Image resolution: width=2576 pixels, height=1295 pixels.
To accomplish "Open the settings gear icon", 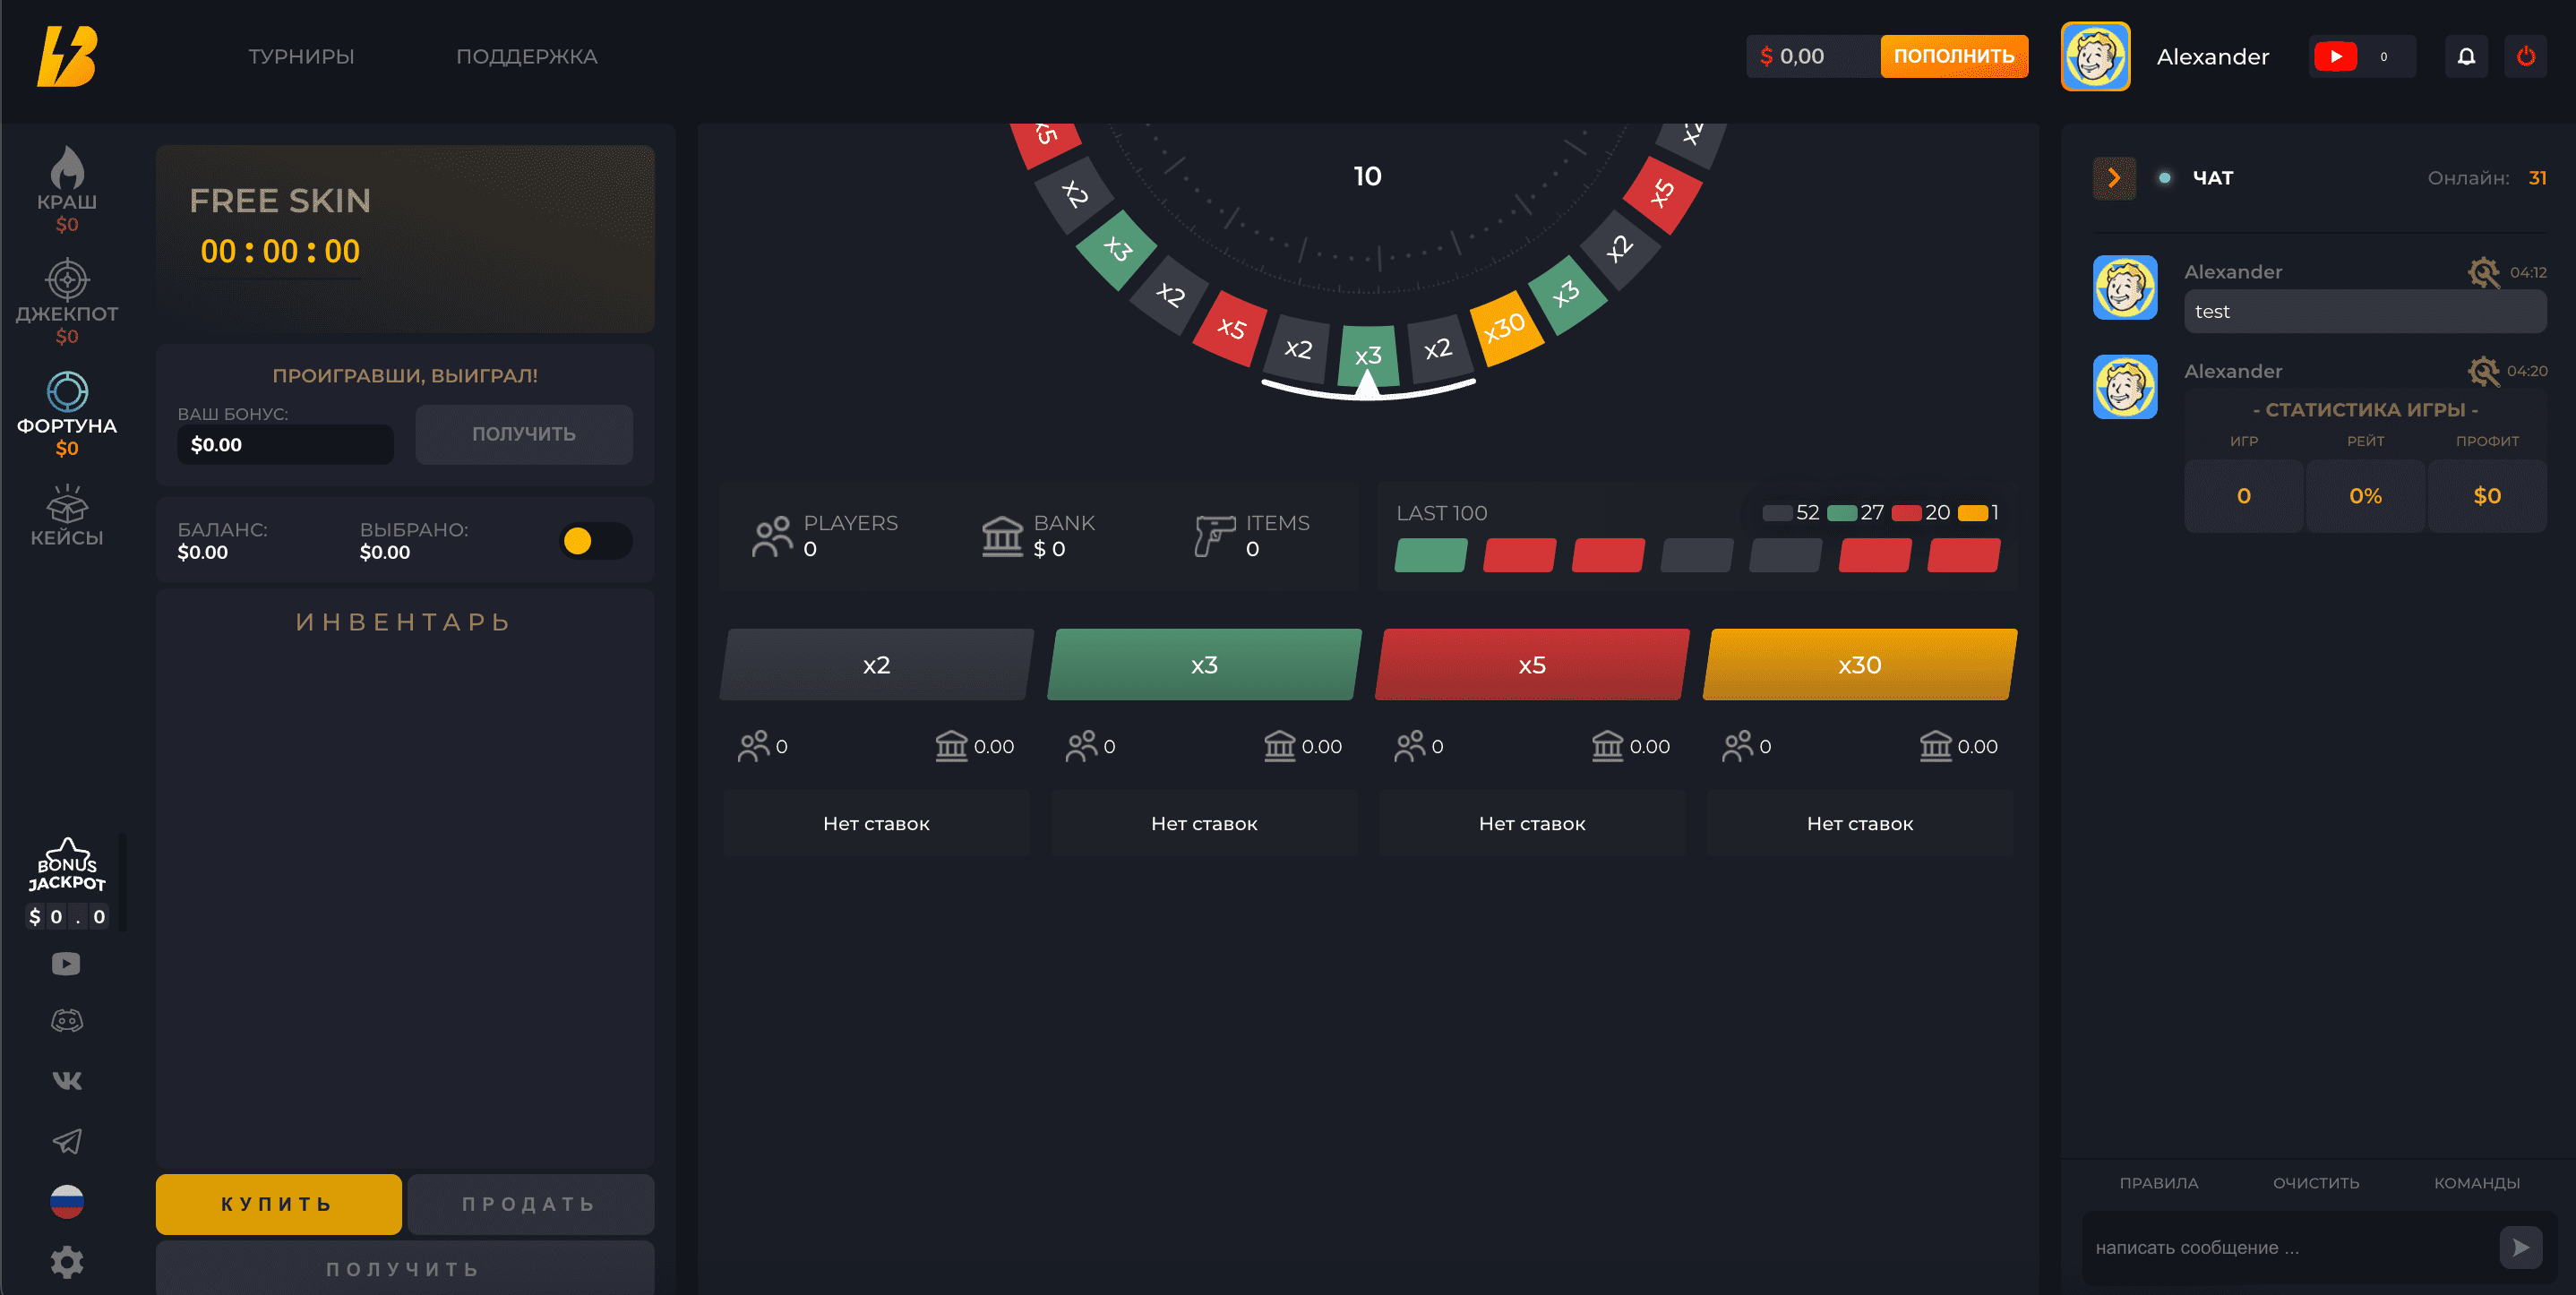I will pos(67,1262).
